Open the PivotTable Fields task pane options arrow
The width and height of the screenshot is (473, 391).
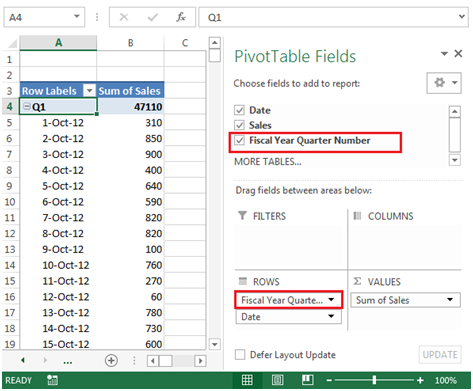pyautogui.click(x=444, y=54)
